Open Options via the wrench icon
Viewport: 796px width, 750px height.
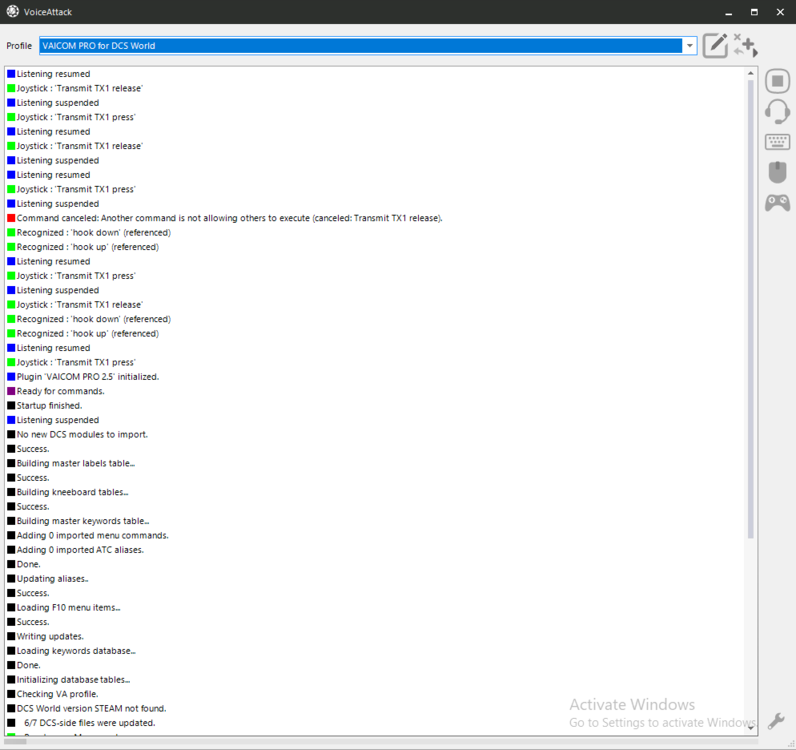pyautogui.click(x=776, y=721)
